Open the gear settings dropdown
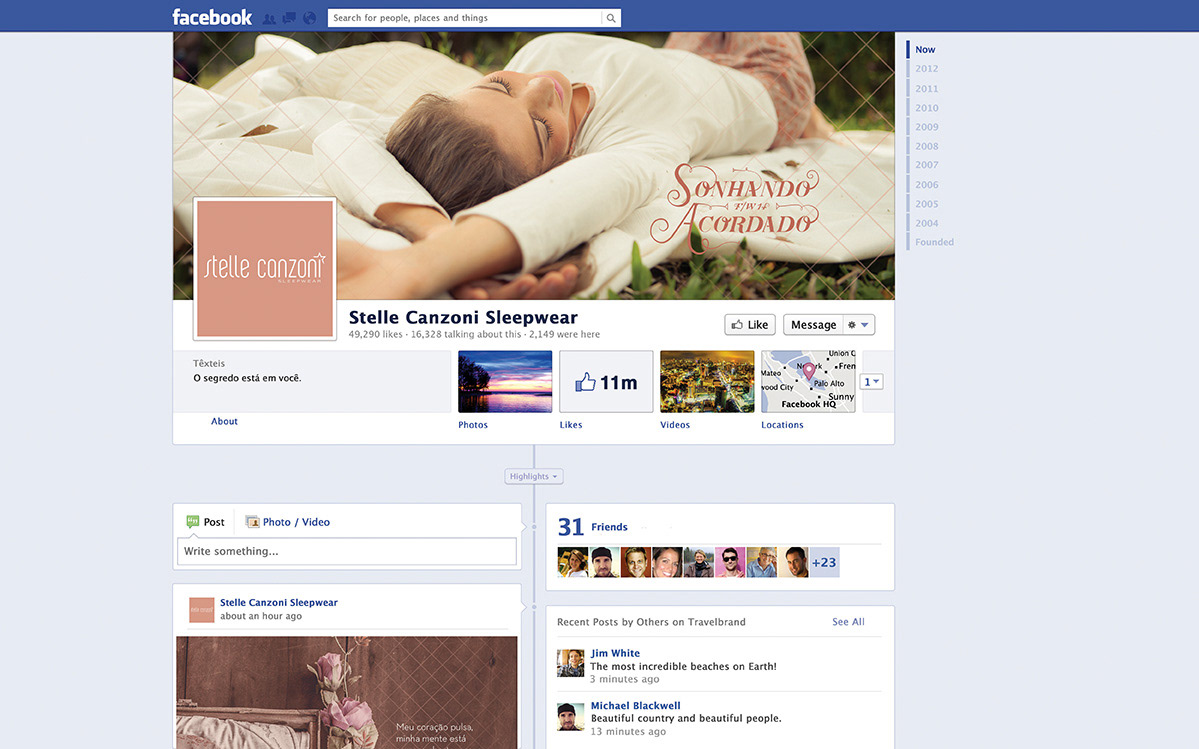The image size is (1199, 749). (859, 325)
